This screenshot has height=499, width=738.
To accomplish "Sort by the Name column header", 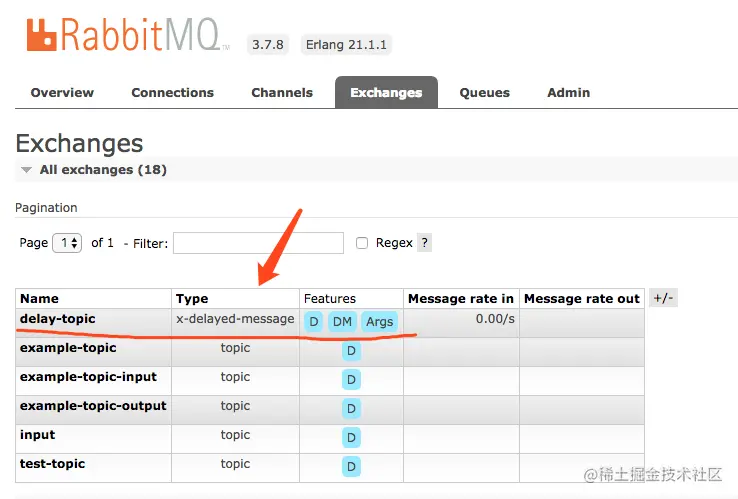I will 40,298.
